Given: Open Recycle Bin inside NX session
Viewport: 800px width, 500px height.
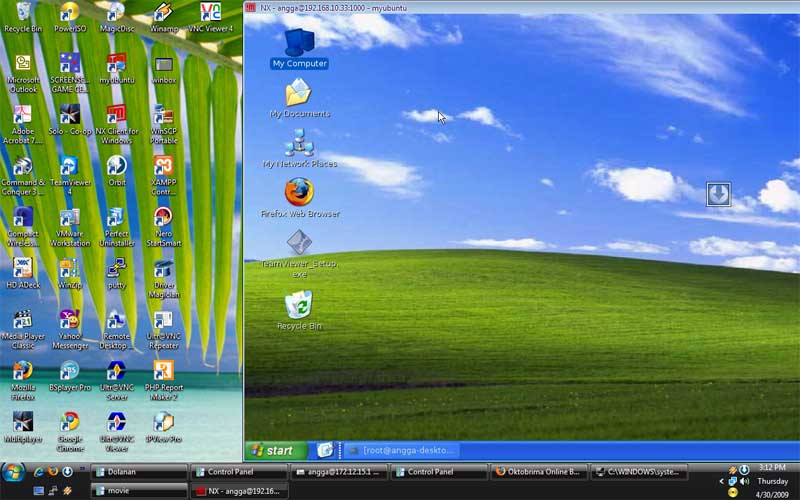Looking at the screenshot, I should pos(299,310).
